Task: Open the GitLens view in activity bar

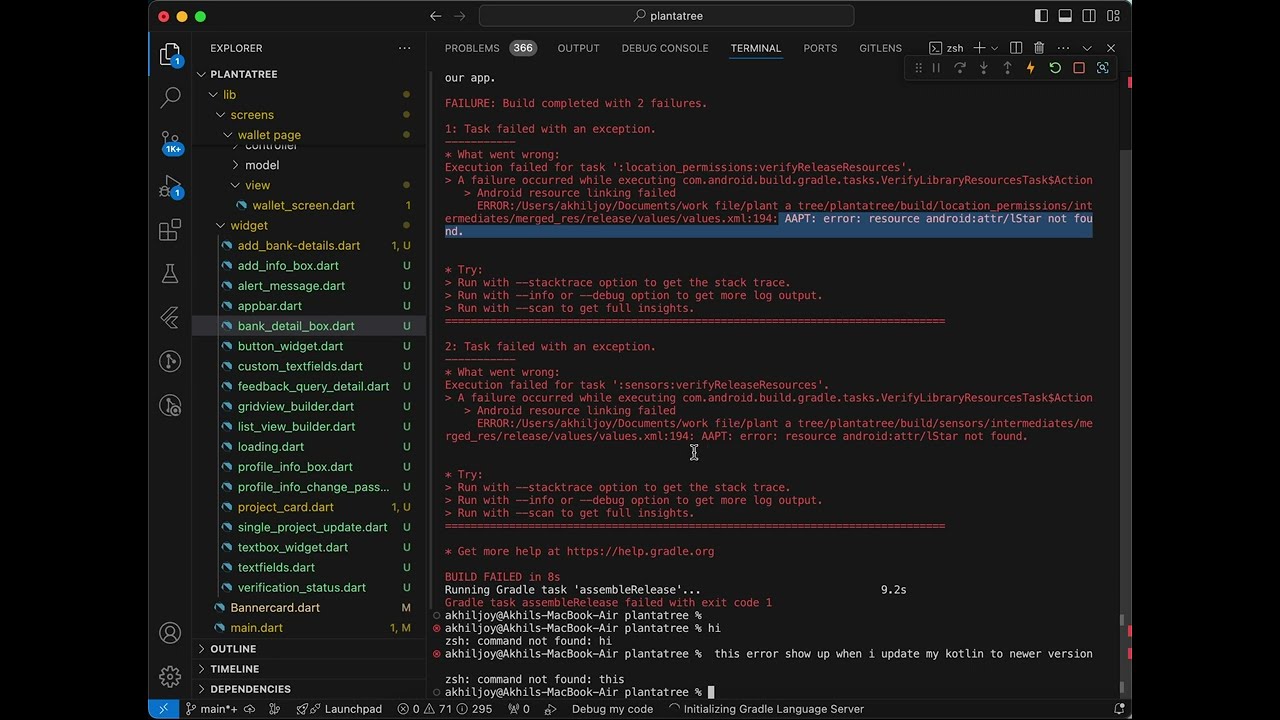Action: point(170,362)
